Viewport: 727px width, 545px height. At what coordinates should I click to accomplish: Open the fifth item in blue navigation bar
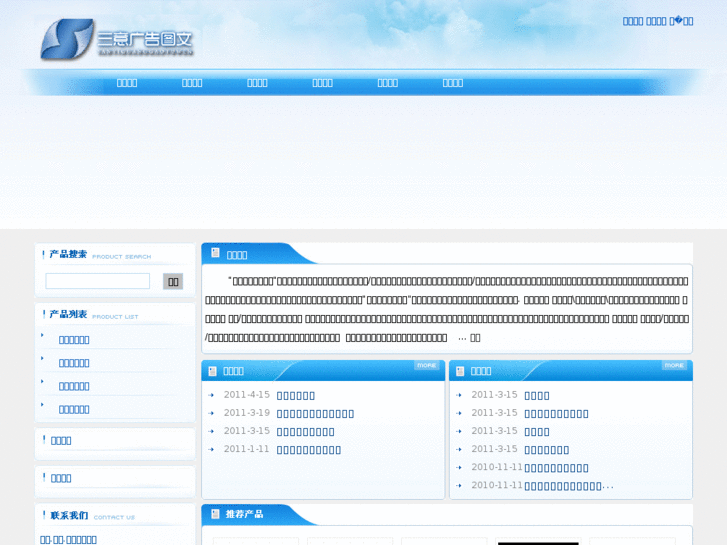coord(388,83)
